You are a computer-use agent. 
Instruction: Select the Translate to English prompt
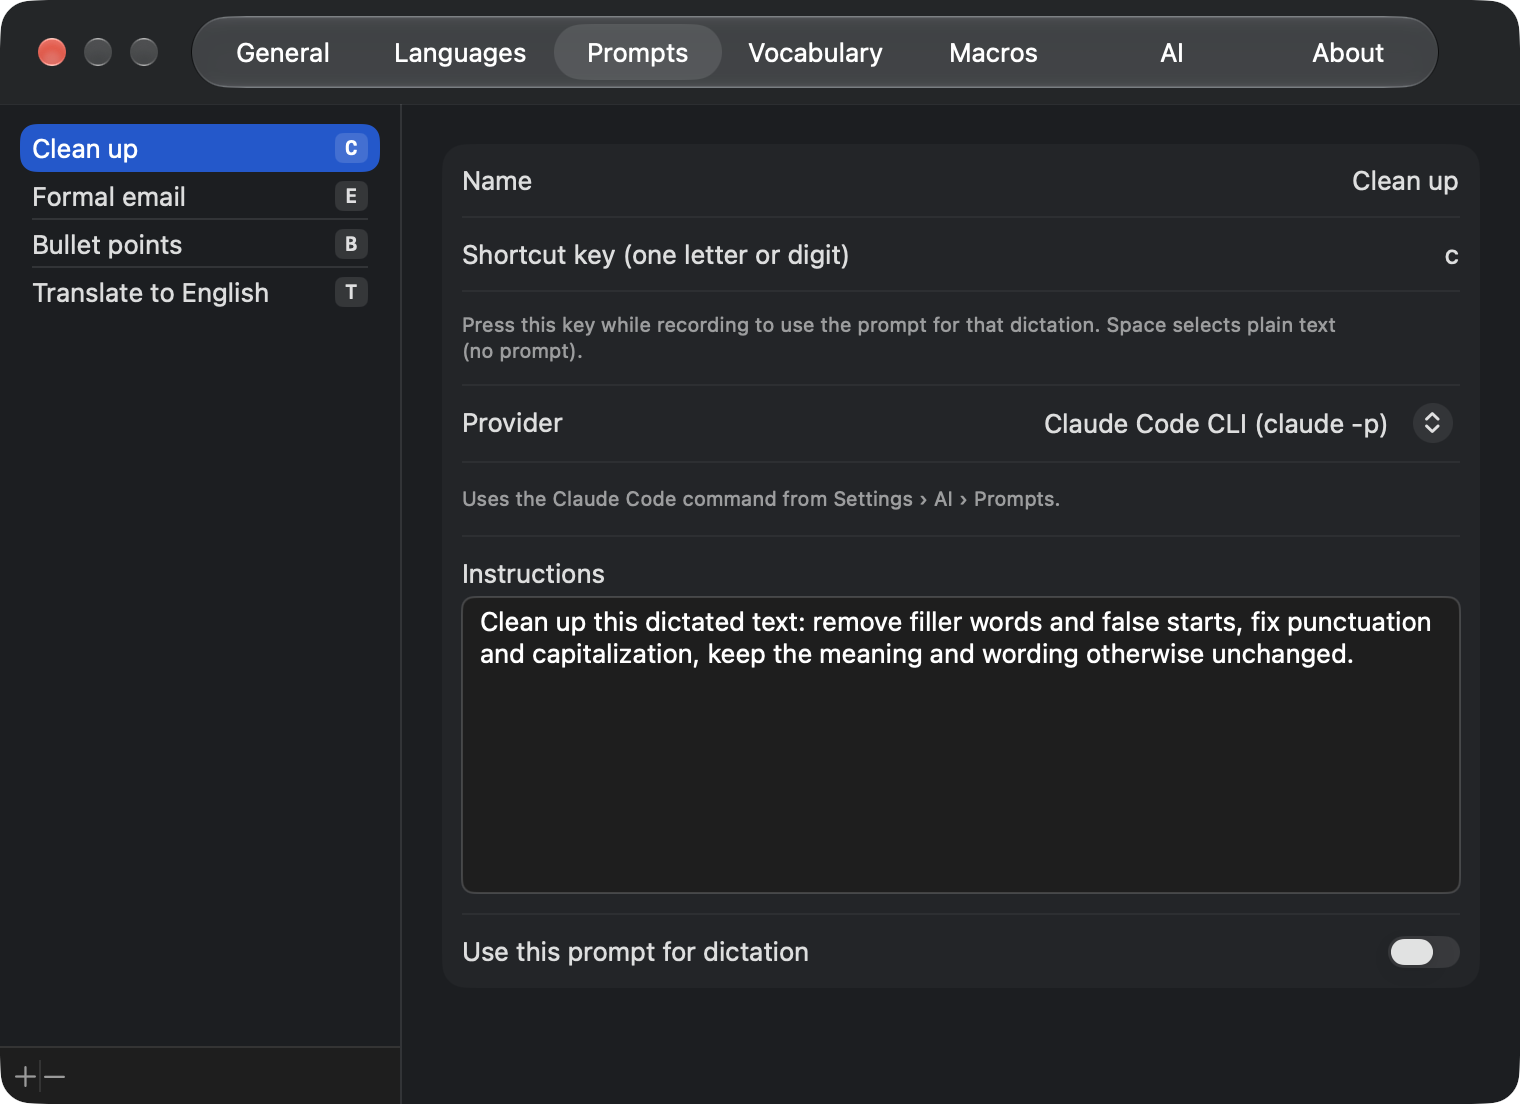(200, 292)
